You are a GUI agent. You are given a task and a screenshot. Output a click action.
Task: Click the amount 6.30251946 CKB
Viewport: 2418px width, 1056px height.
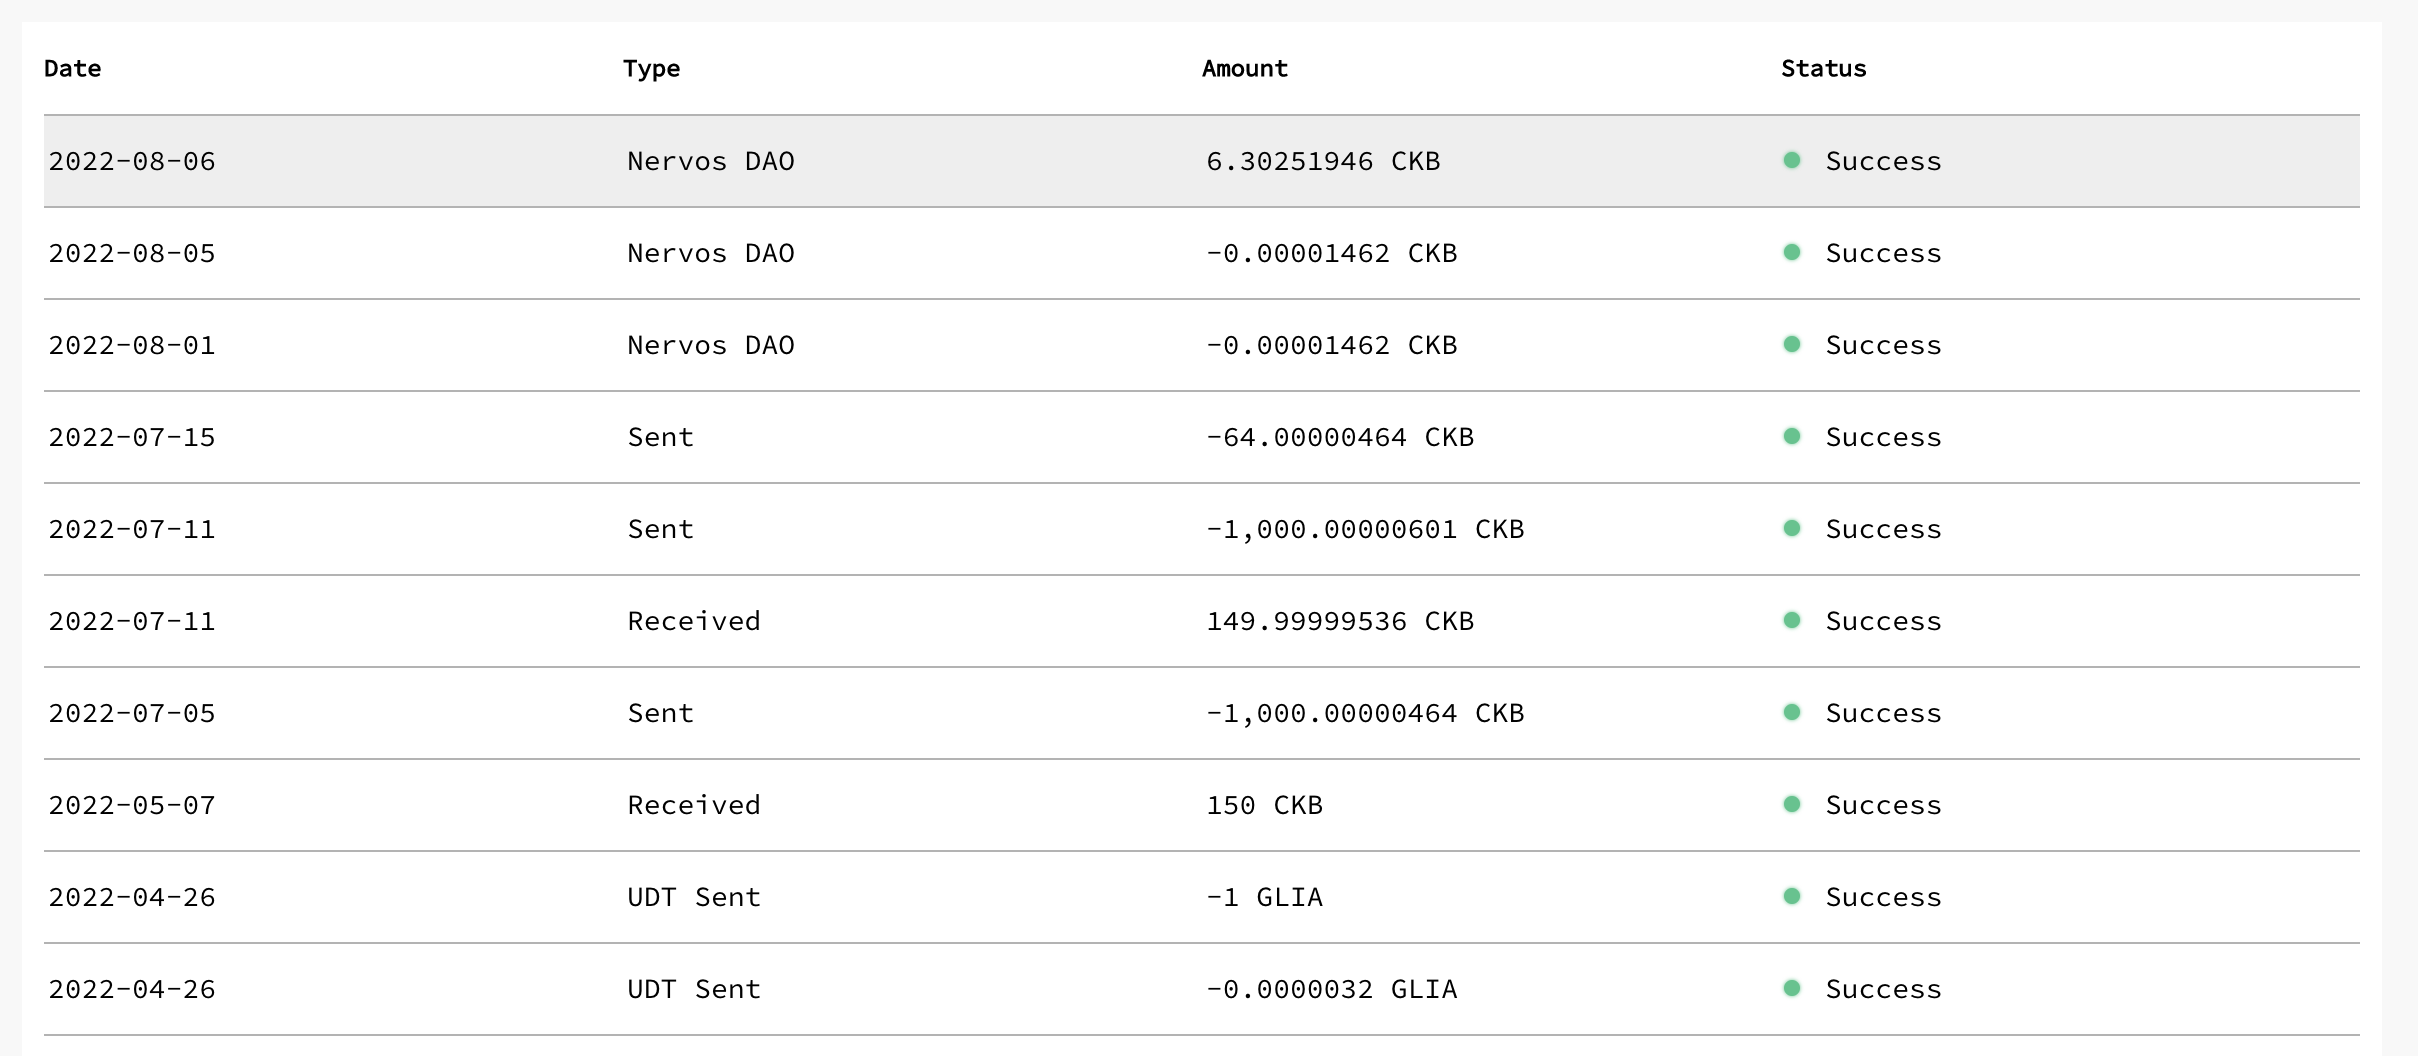pos(1323,161)
